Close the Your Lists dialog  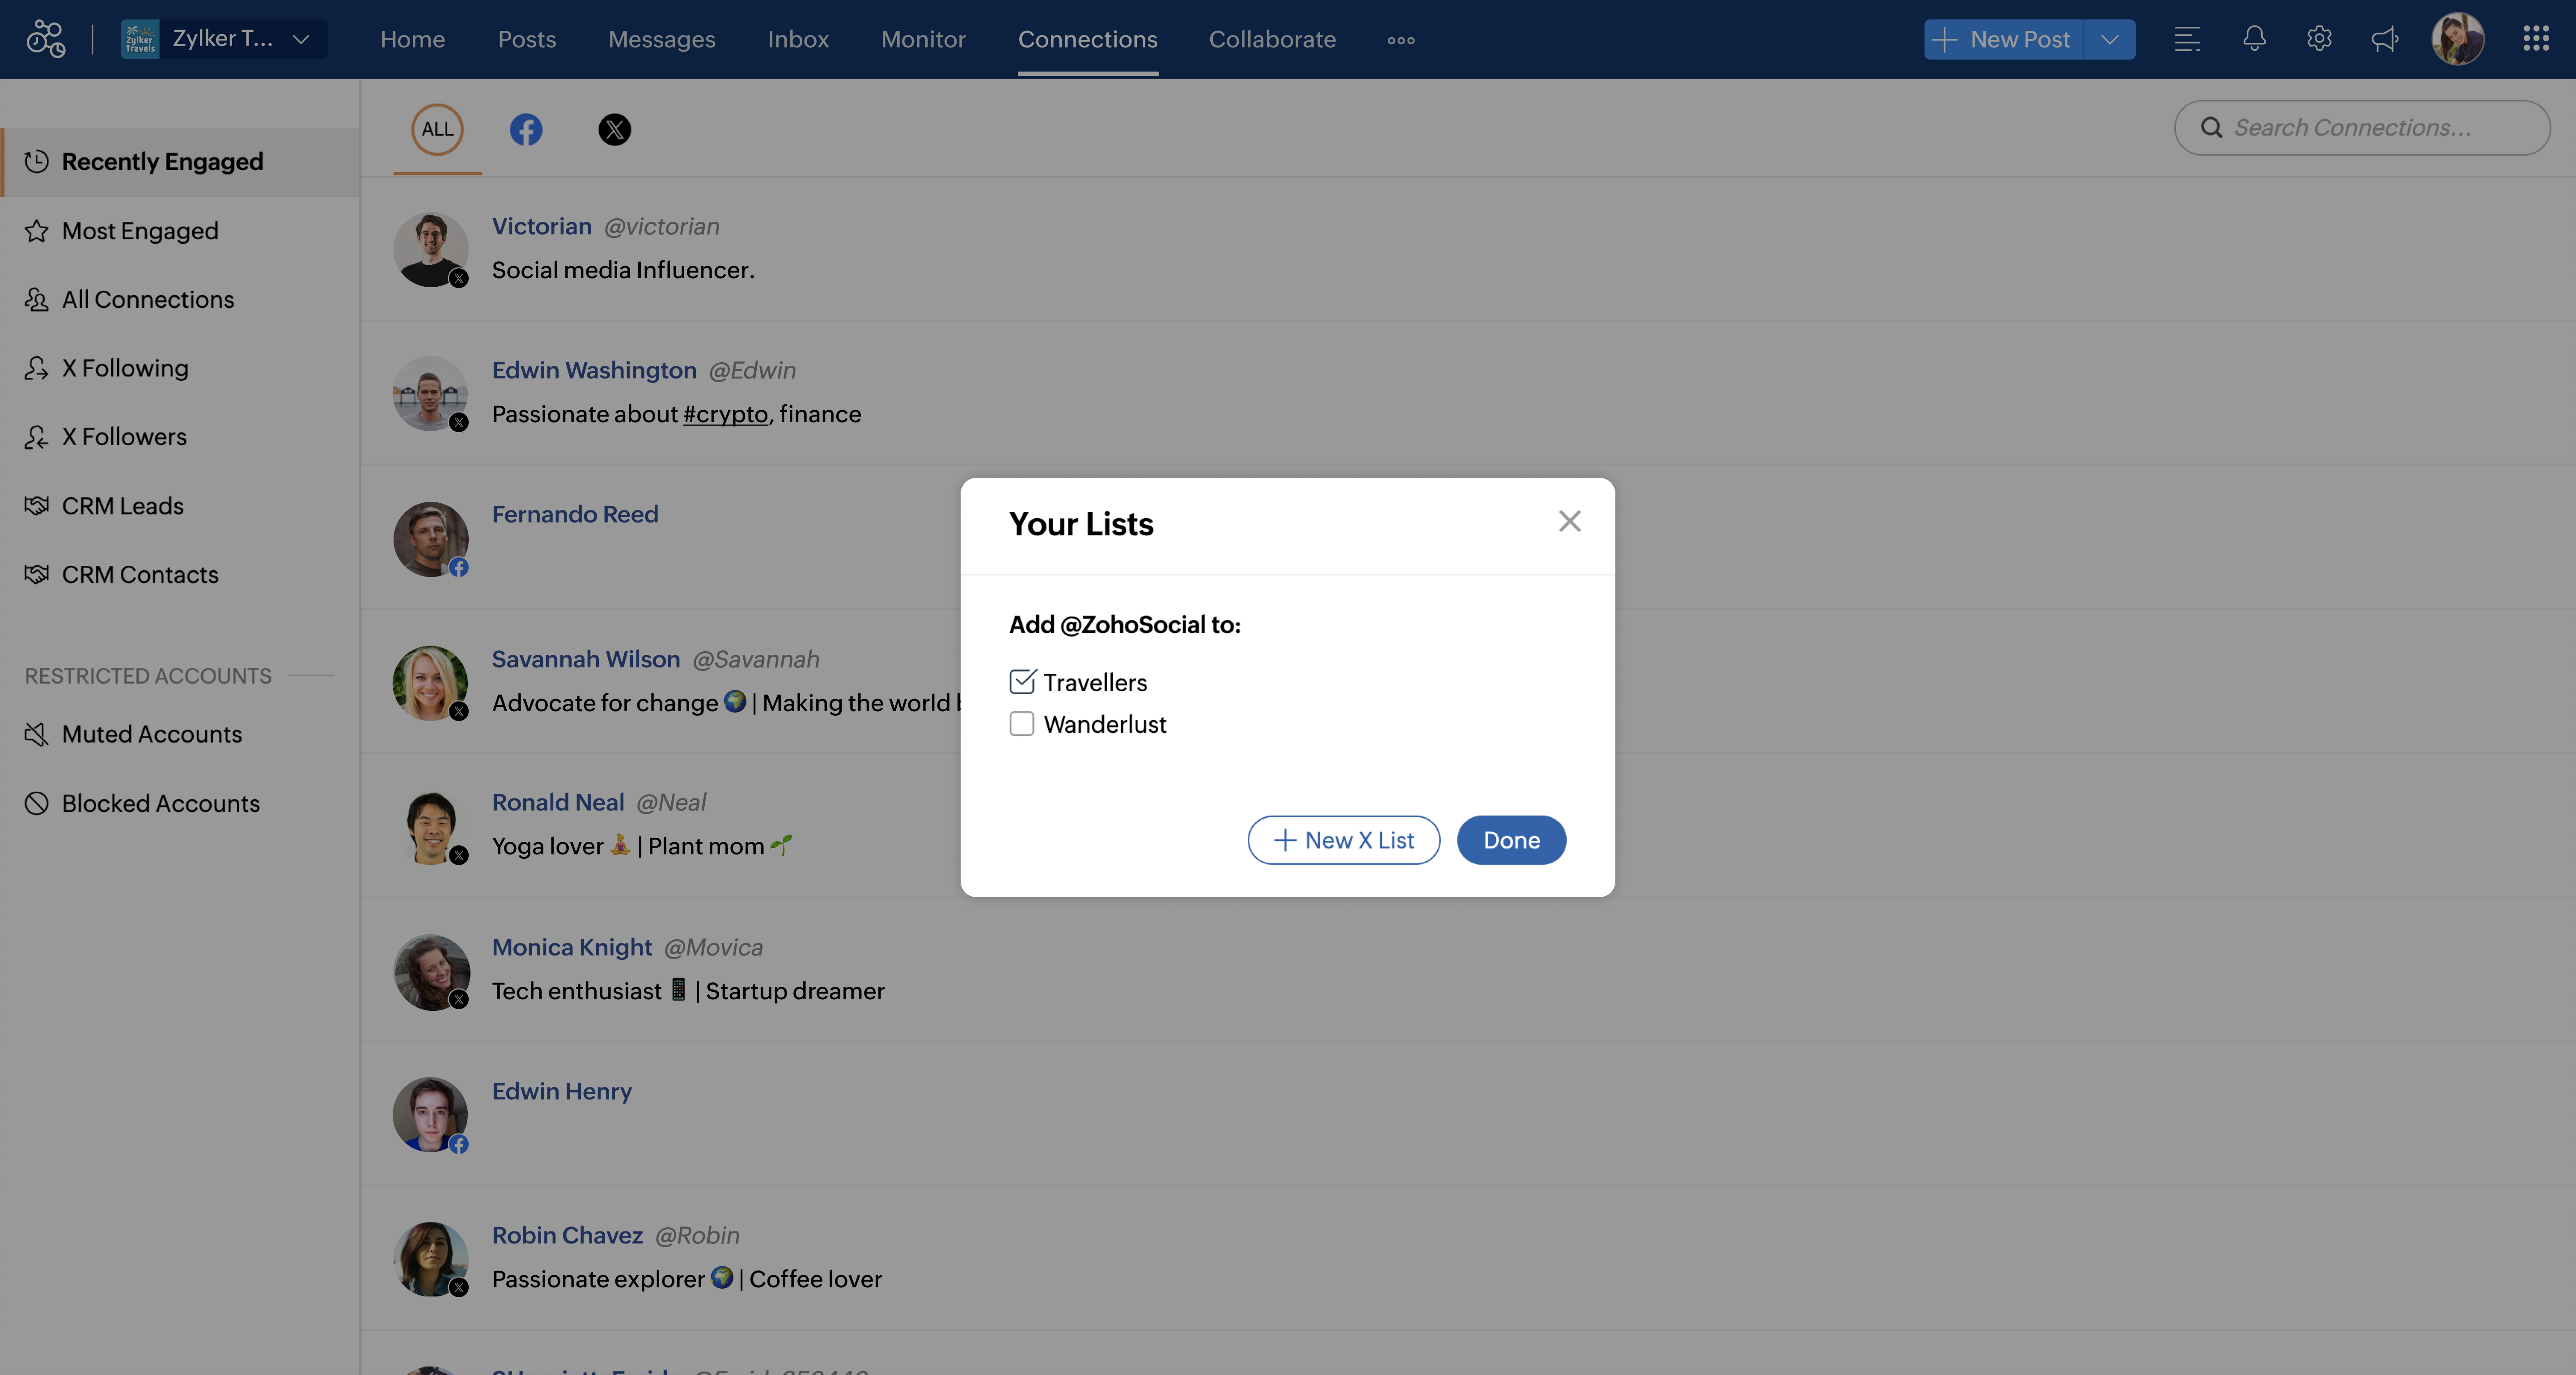coord(1569,521)
